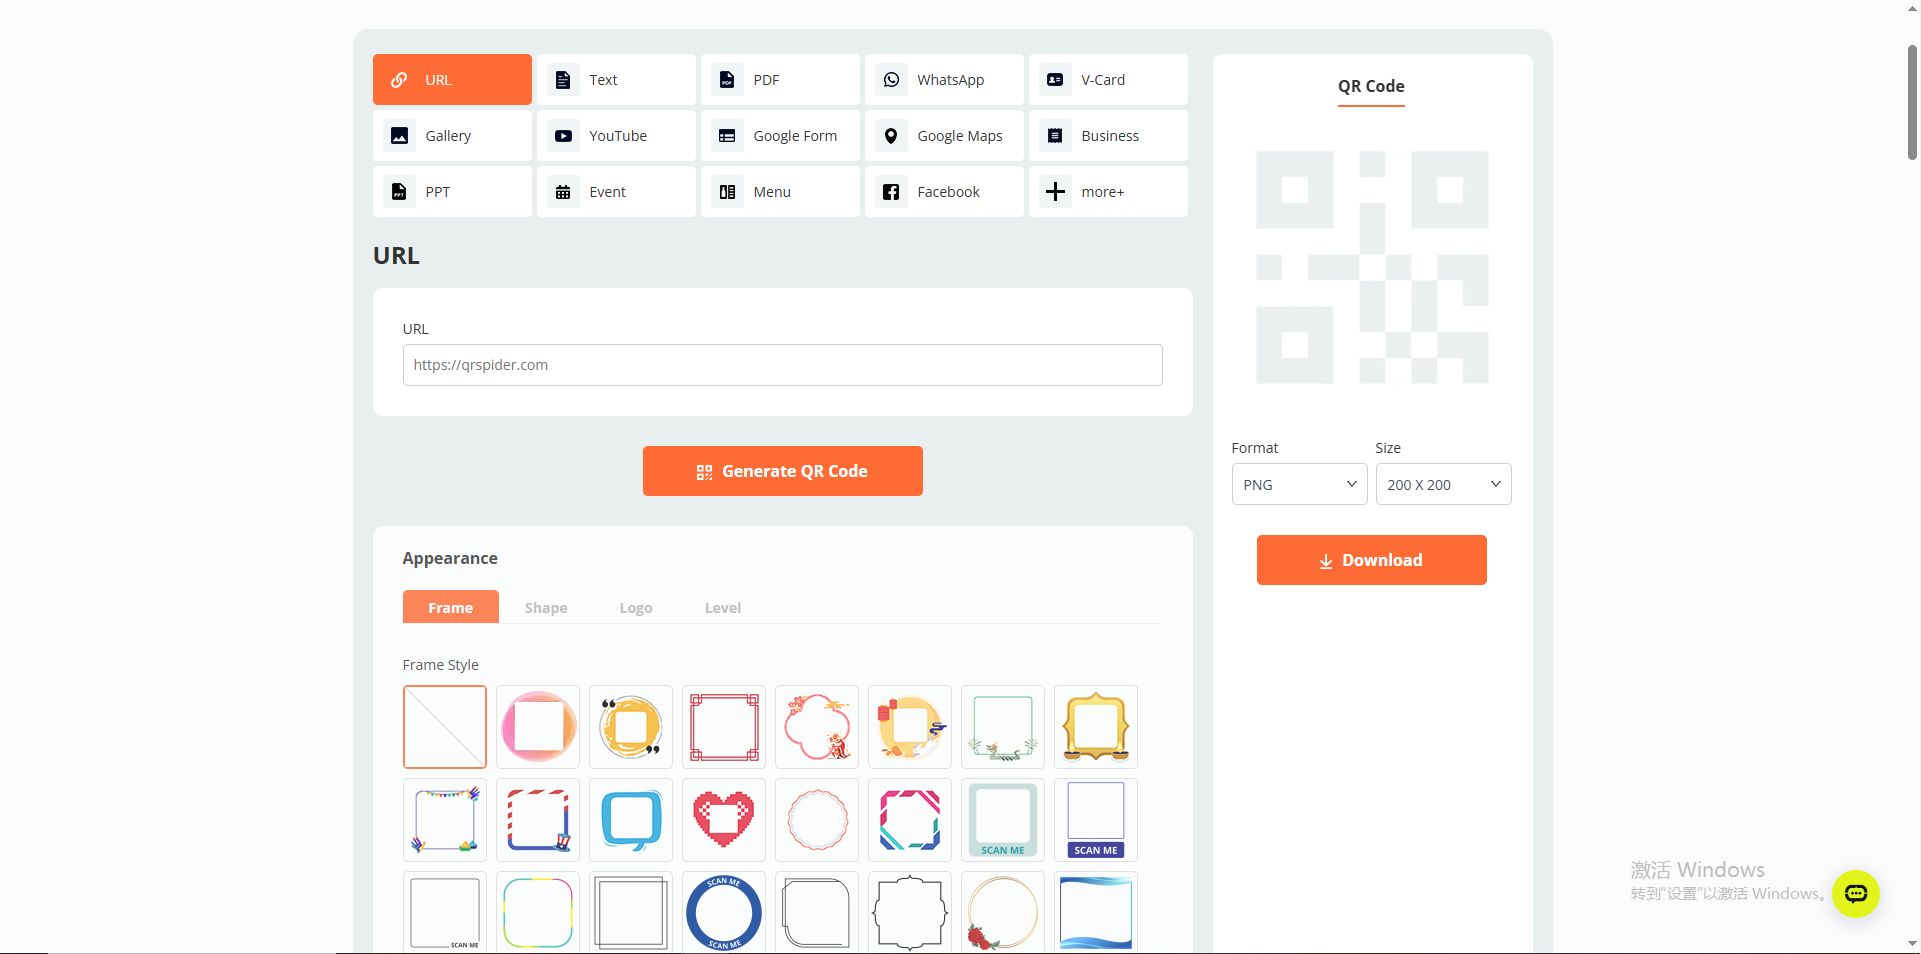This screenshot has height=954, width=1921.
Task: Open the Logo appearance tab
Action: 636,607
